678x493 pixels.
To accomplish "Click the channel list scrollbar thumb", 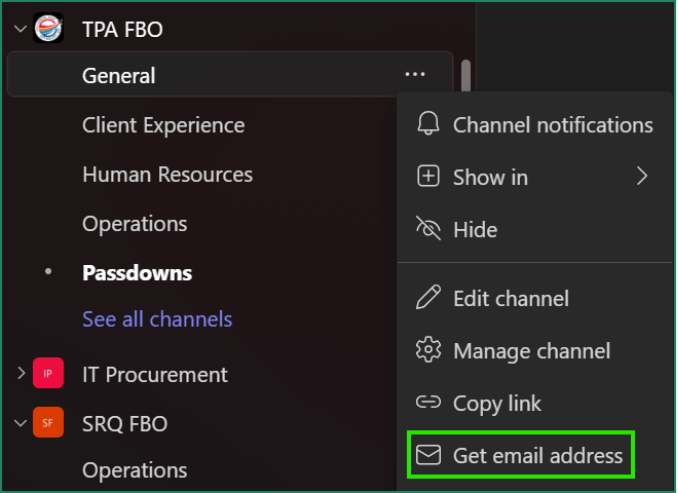I will [466, 75].
